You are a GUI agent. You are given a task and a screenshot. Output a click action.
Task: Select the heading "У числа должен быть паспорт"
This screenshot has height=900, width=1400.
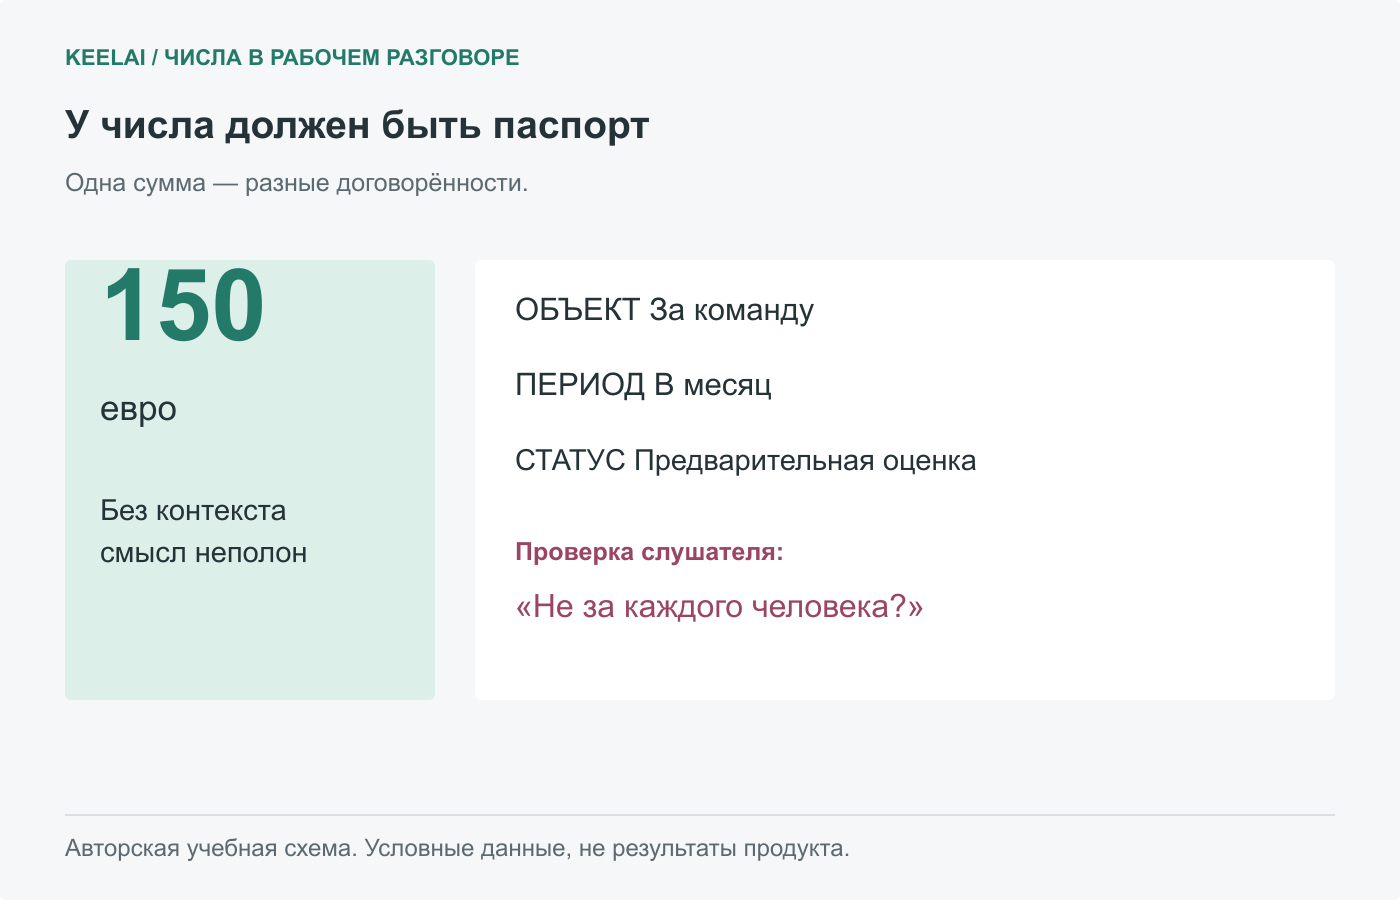[x=357, y=126]
